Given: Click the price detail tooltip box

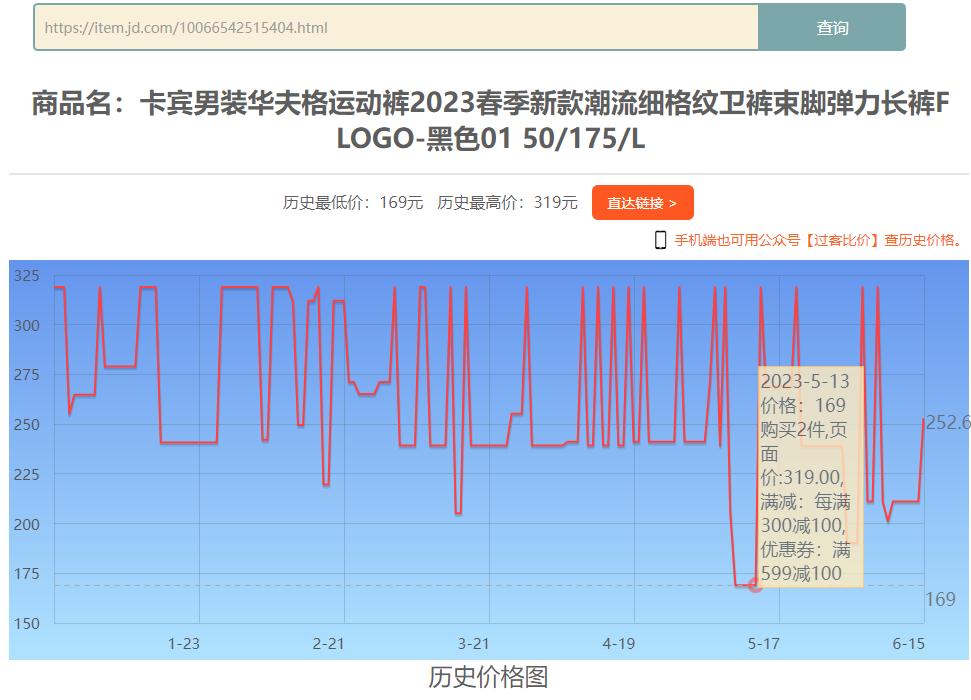Looking at the screenshot, I should 810,477.
